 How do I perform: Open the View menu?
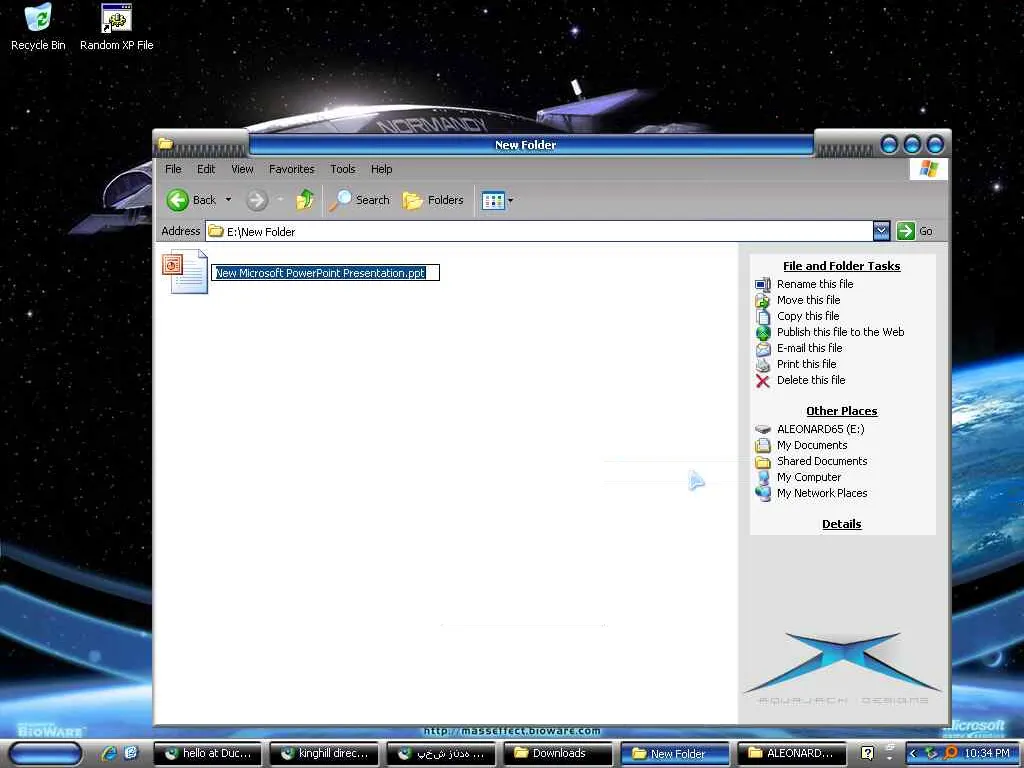(x=242, y=169)
